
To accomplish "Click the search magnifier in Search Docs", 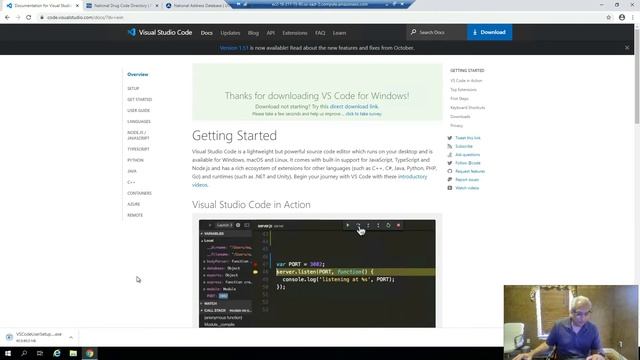I will point(413,32).
